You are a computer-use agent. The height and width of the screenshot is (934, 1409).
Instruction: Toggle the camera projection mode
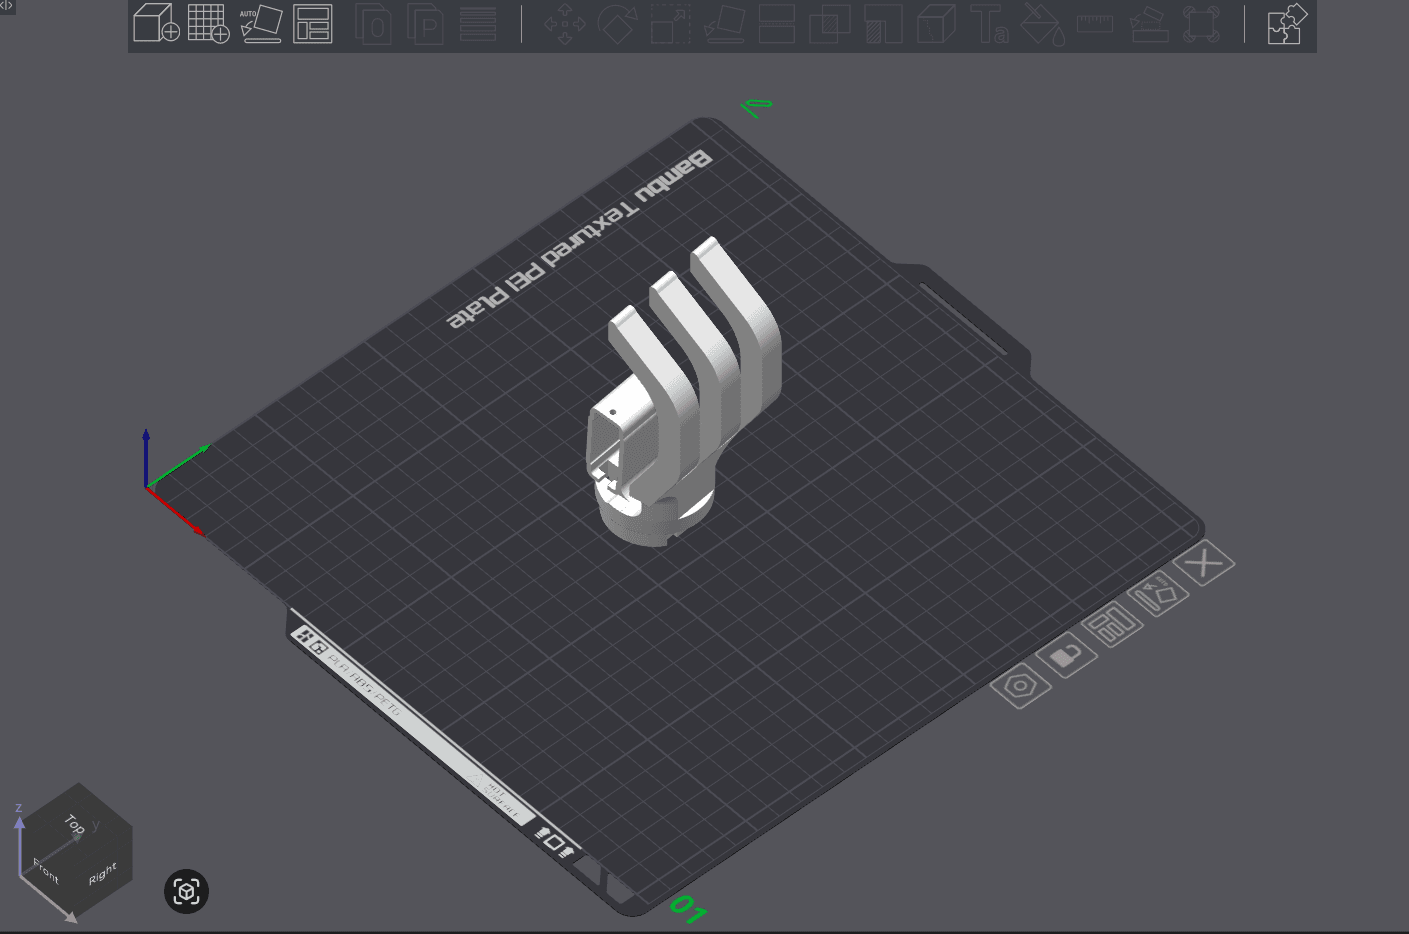tap(186, 891)
